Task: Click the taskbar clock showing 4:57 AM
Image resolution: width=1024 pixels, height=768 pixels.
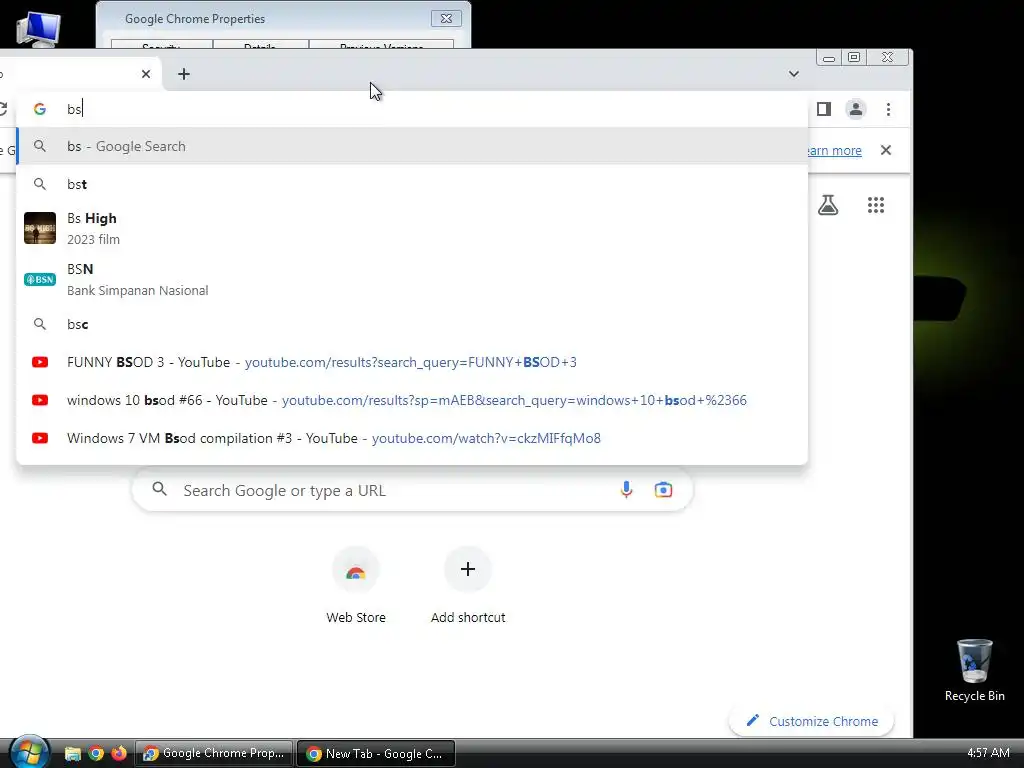Action: coord(988,753)
